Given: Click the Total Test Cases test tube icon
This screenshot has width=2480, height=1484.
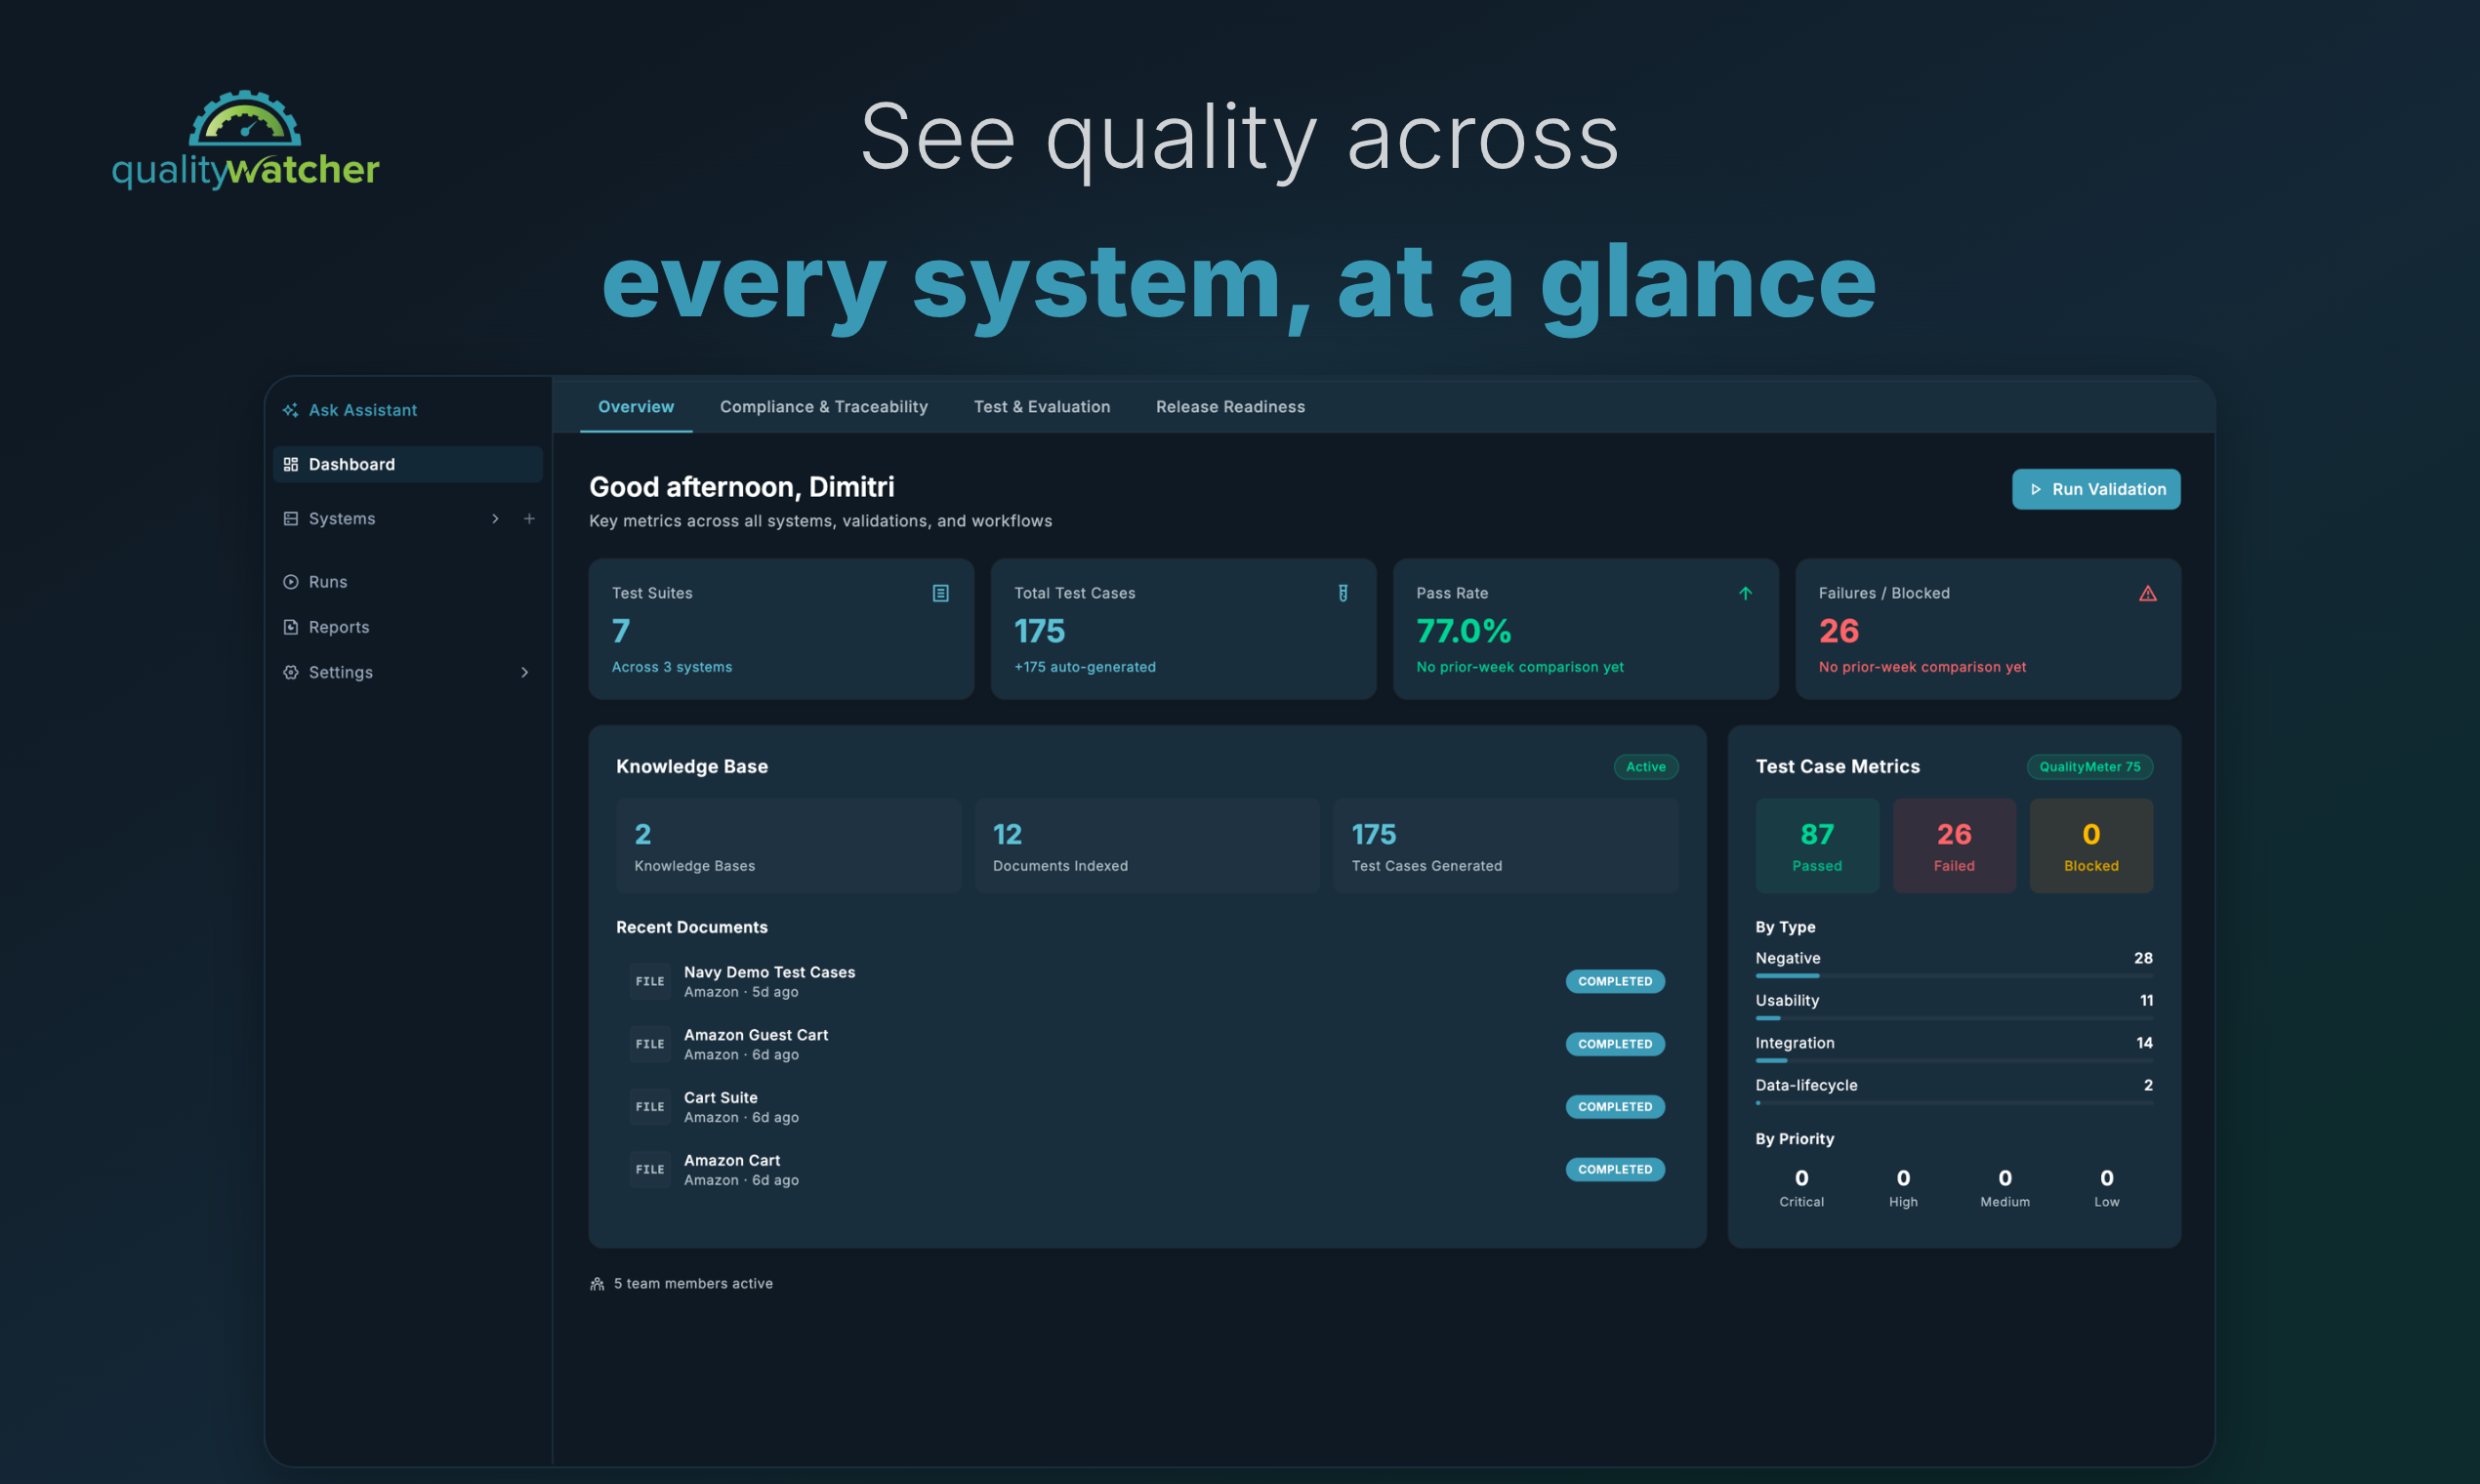Looking at the screenshot, I should [x=1343, y=593].
